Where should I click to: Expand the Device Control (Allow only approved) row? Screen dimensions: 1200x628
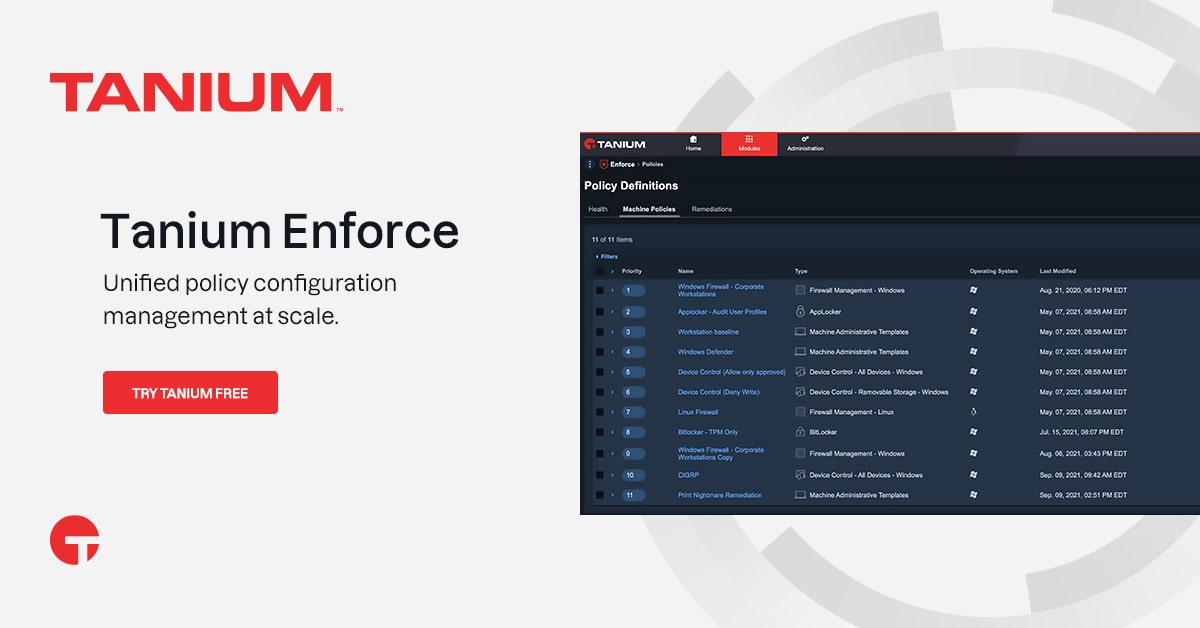(x=612, y=371)
